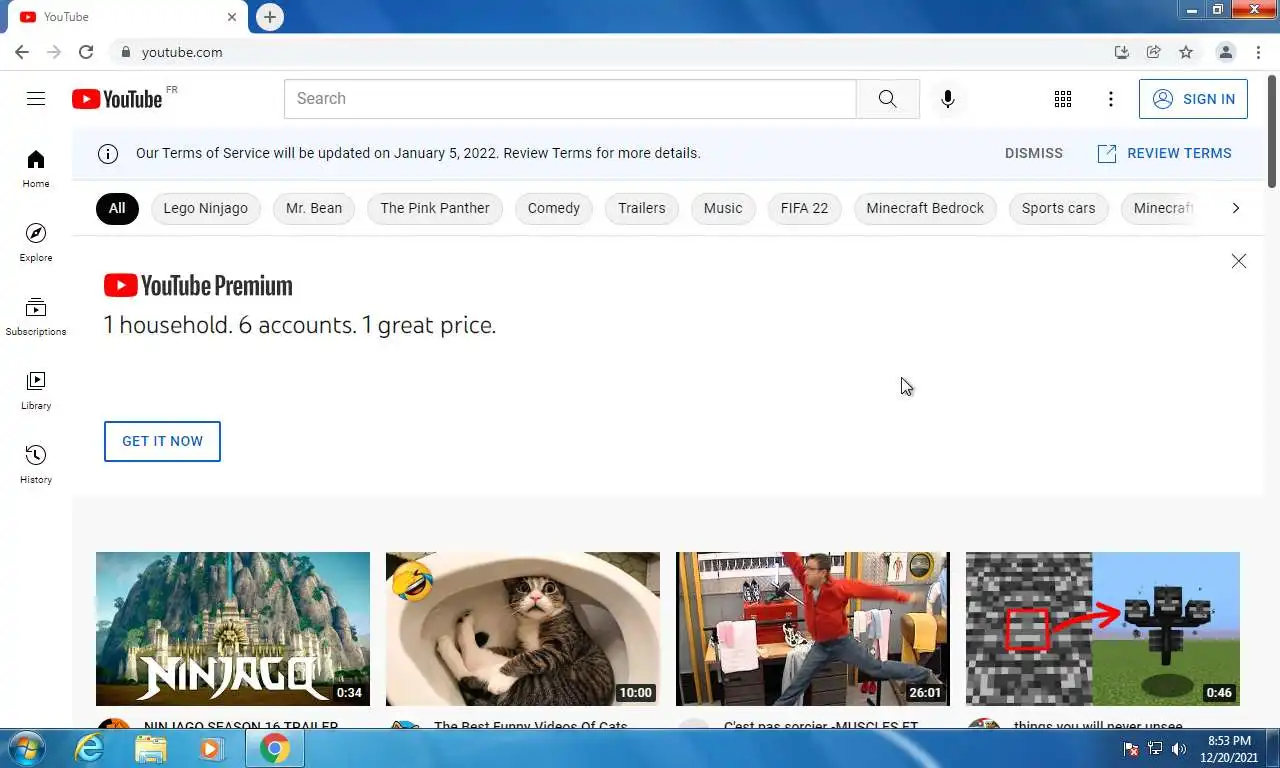Bookmark this page with star icon
The width and height of the screenshot is (1280, 768).
click(1186, 52)
